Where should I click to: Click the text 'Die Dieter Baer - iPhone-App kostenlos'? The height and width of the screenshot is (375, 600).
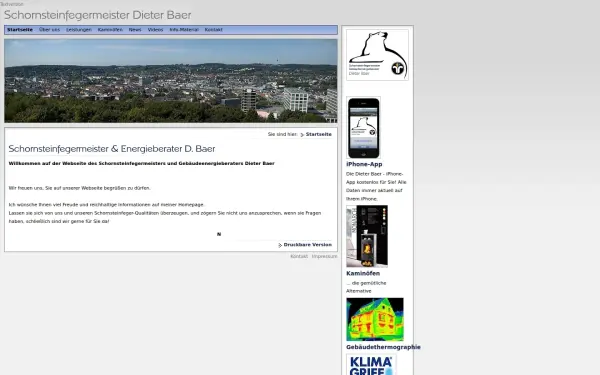(377, 186)
